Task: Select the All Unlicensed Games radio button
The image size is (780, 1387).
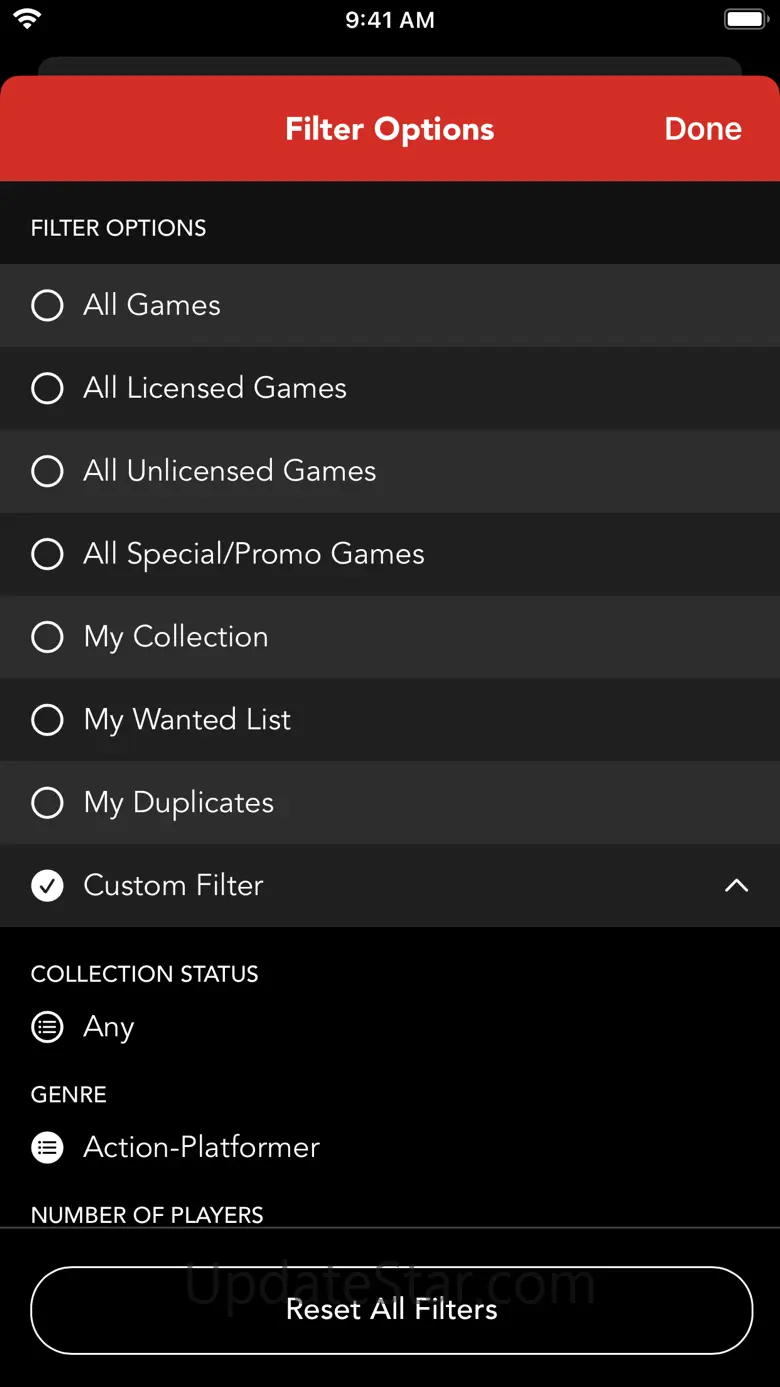Action: pos(47,471)
